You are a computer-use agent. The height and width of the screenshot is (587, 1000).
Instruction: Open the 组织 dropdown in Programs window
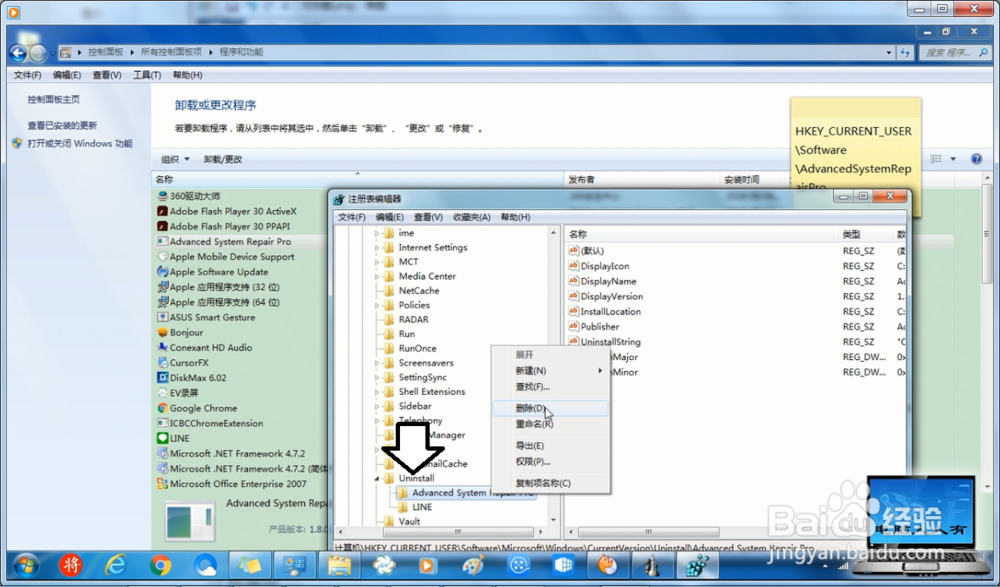pyautogui.click(x=175, y=159)
